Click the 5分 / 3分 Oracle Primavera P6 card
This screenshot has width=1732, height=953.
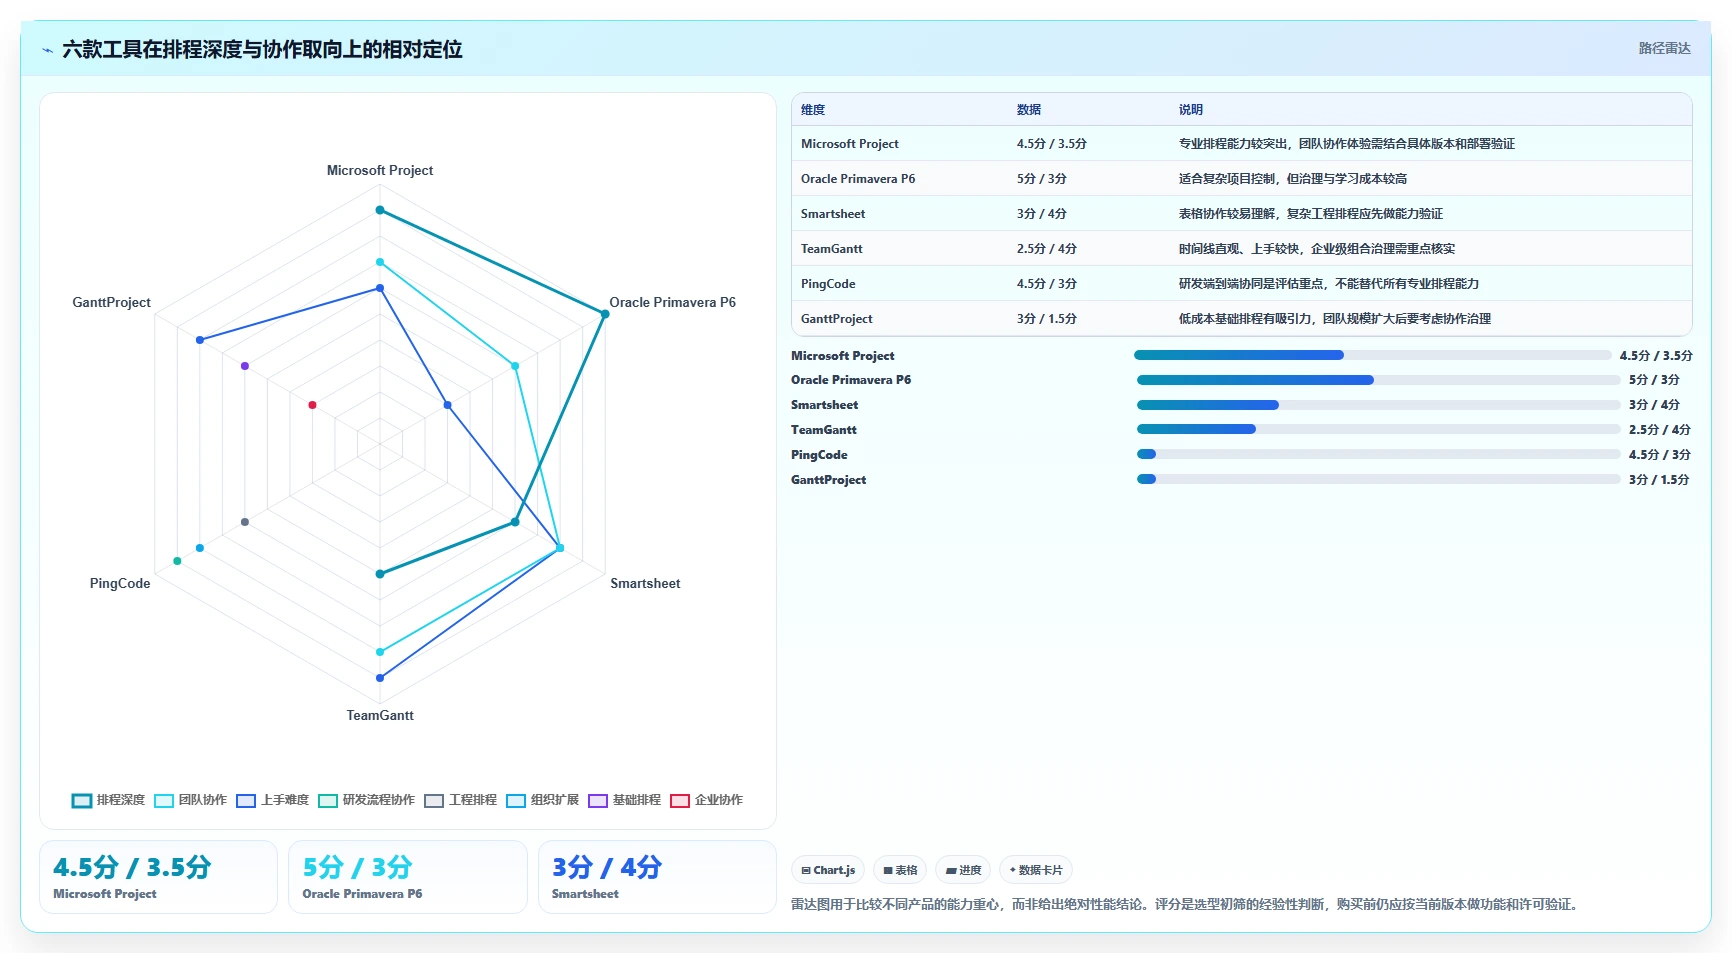[408, 877]
